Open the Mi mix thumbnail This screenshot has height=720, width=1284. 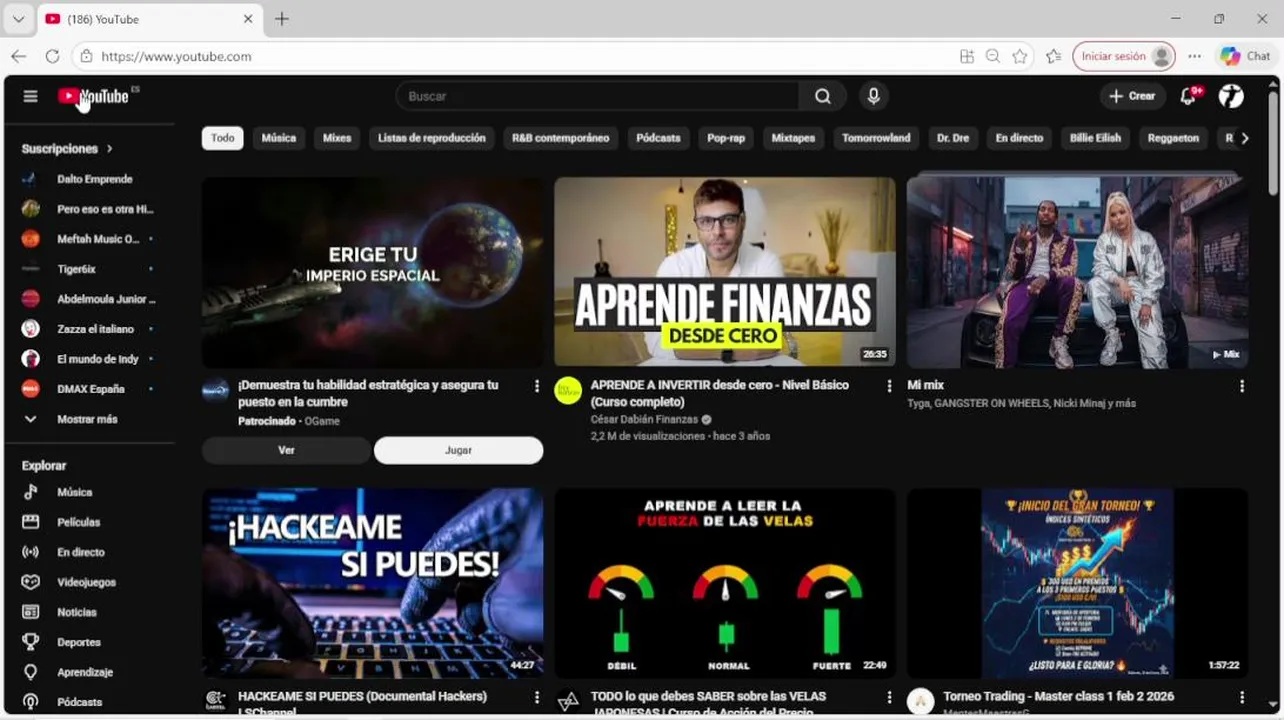click(1077, 272)
